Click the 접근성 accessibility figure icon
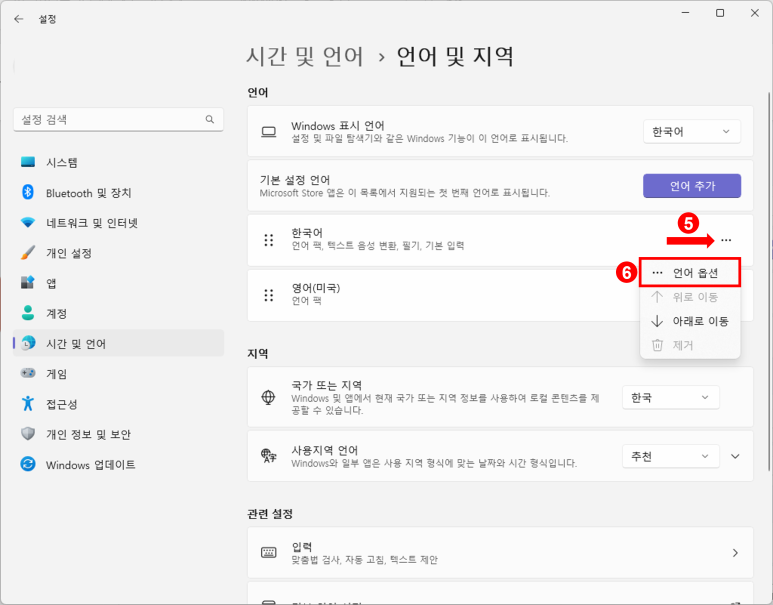Viewport: 773px width, 605px height. [28, 403]
